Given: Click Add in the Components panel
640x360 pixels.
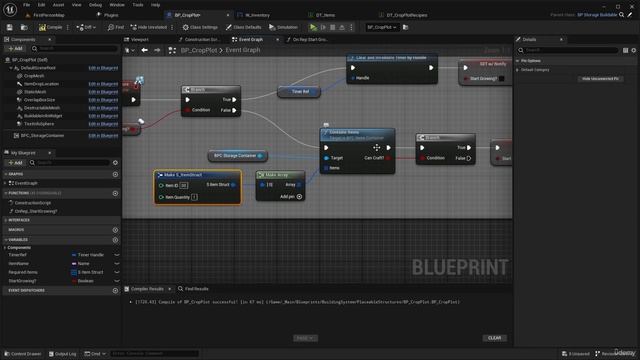Looking at the screenshot, I should (16, 49).
